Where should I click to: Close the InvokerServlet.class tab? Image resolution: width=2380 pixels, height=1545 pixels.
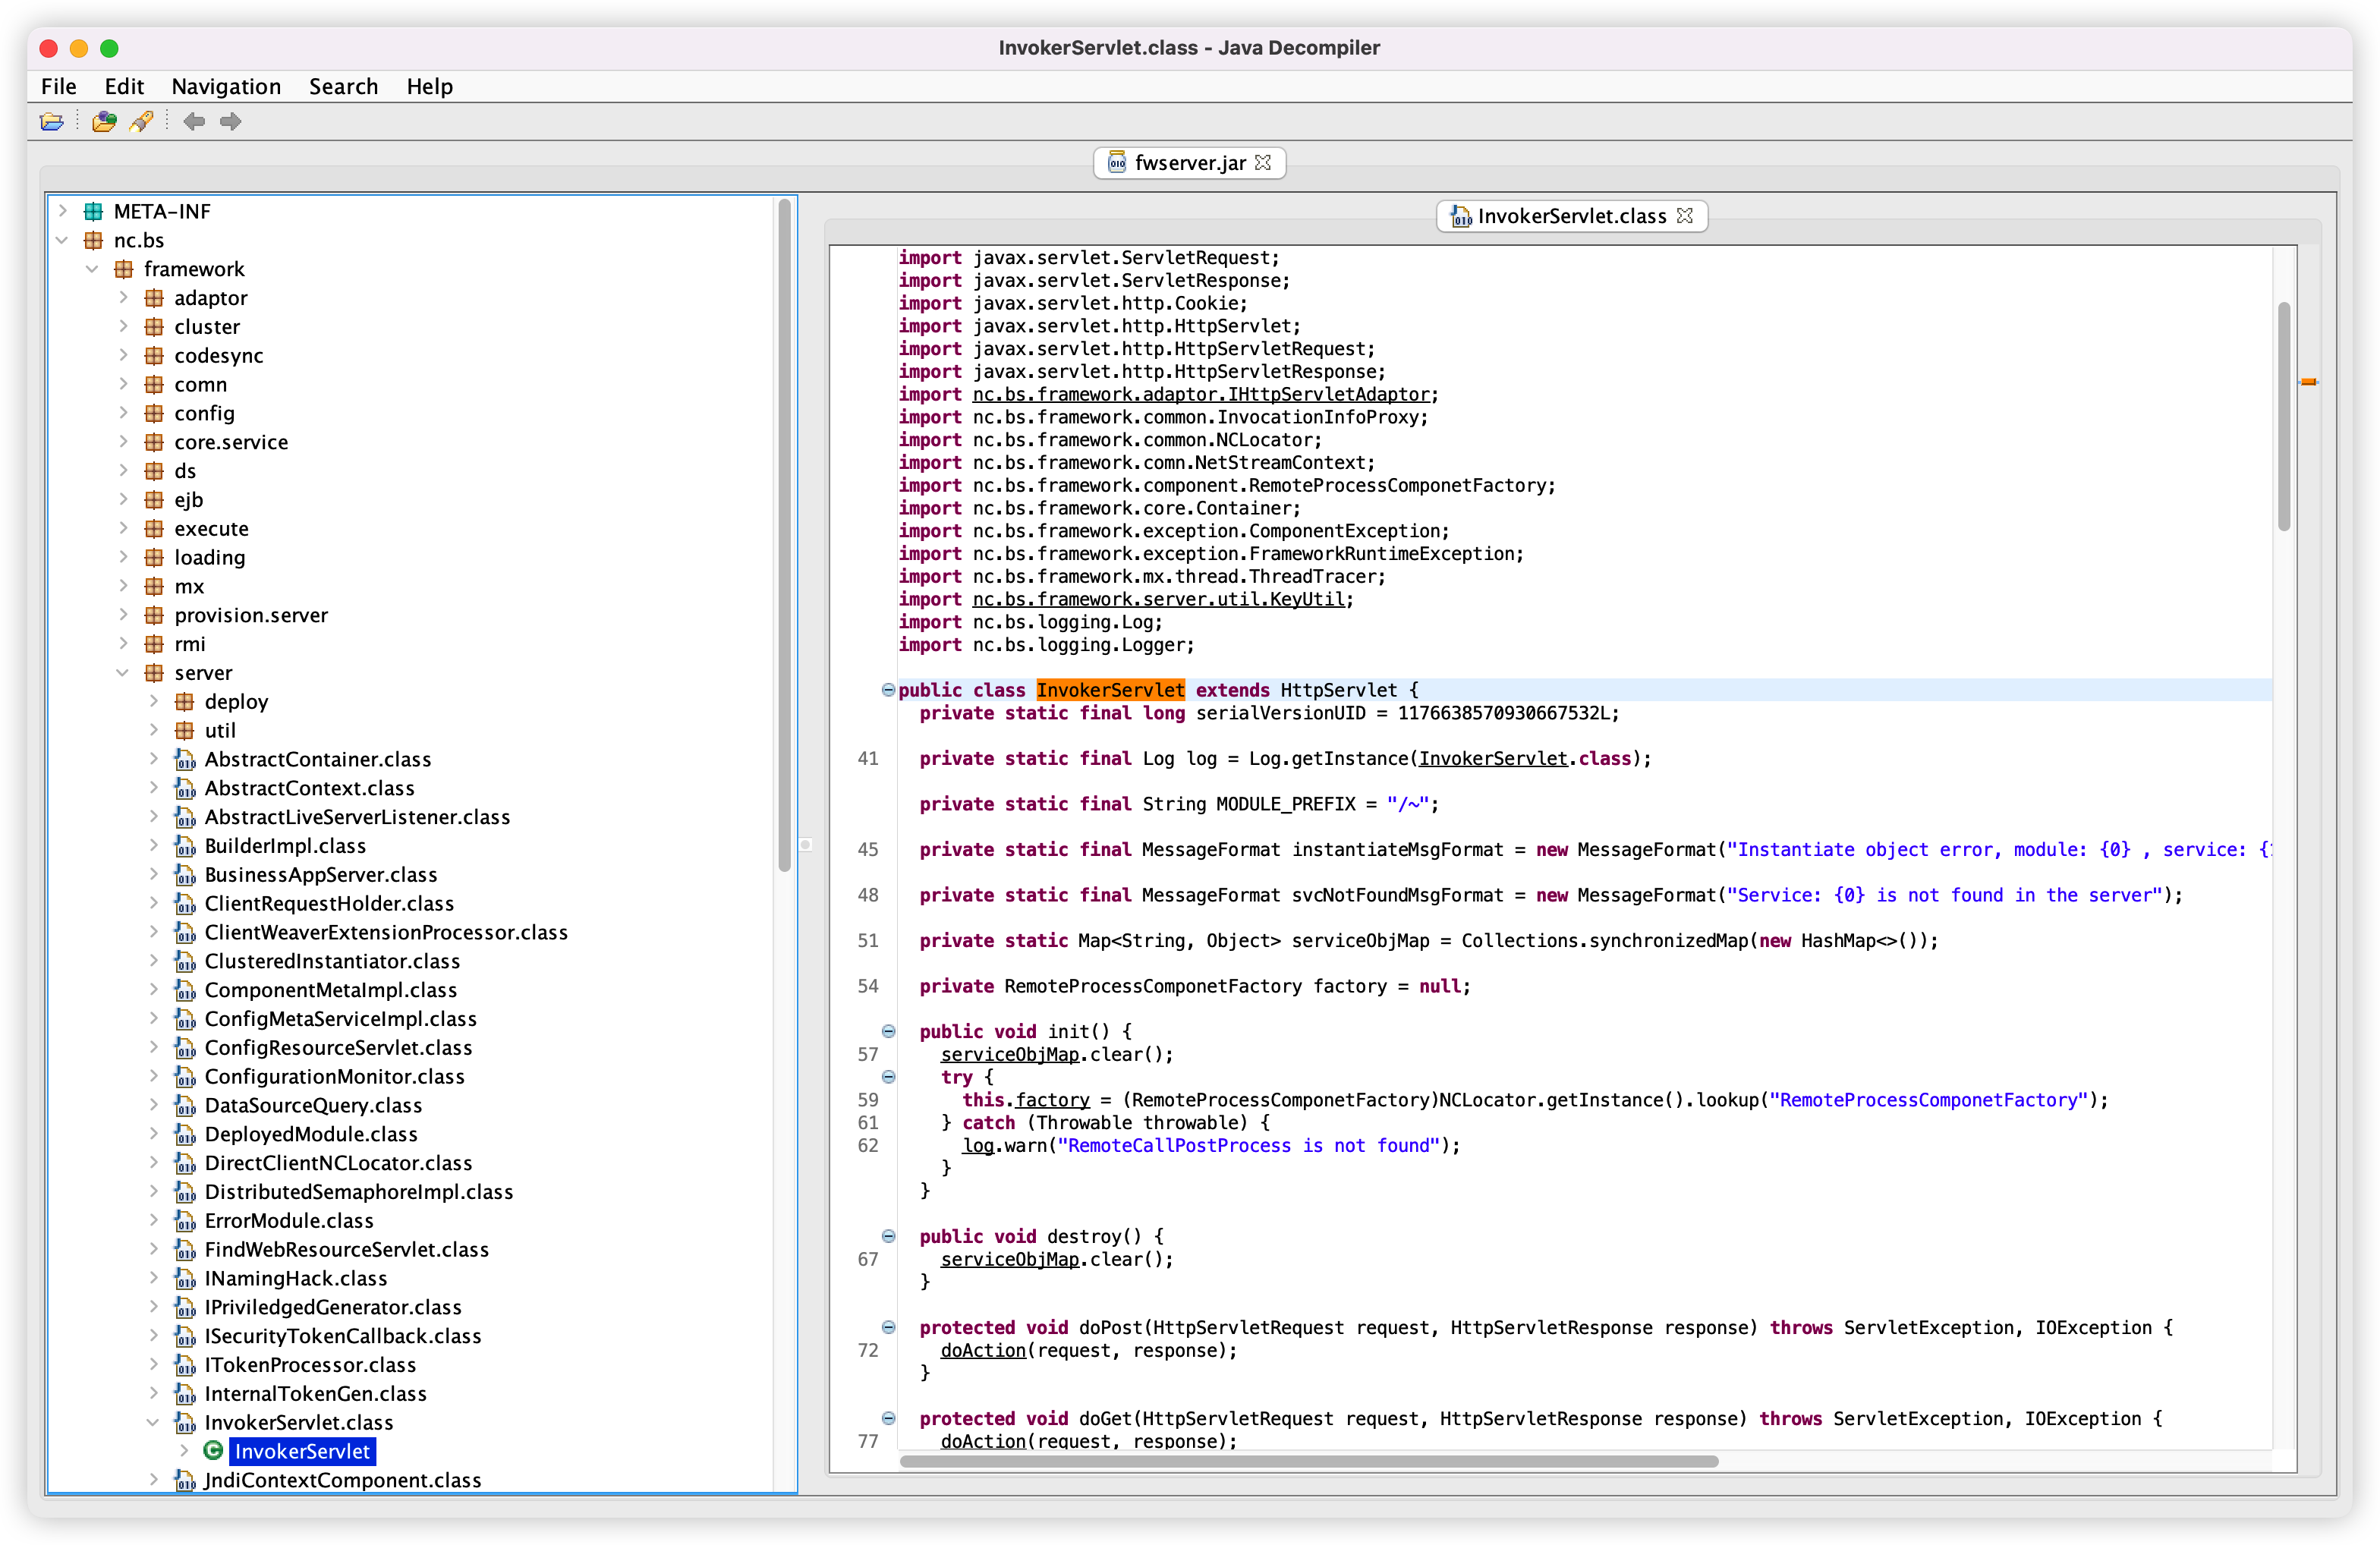[1685, 216]
